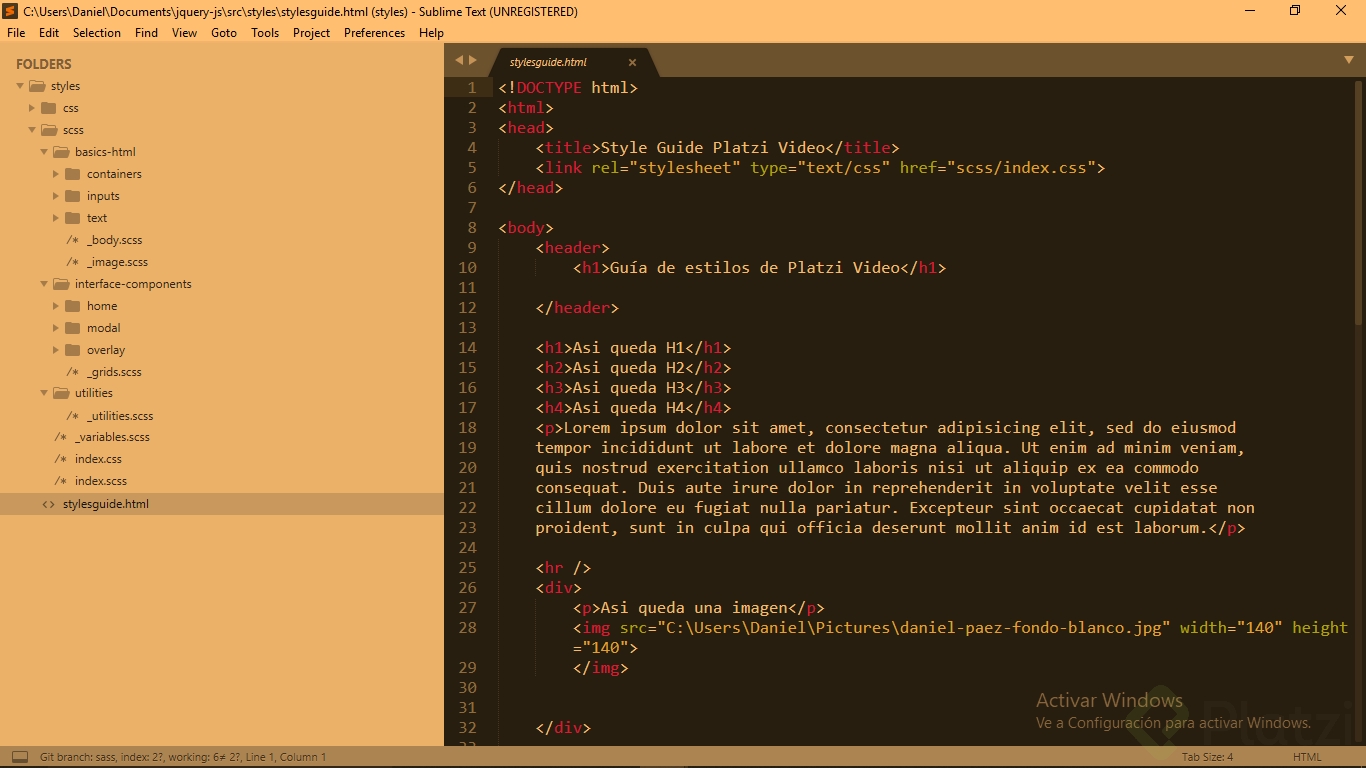1366x768 pixels.
Task: Open the _grids.scss file in sidebar
Action: [x=112, y=371]
